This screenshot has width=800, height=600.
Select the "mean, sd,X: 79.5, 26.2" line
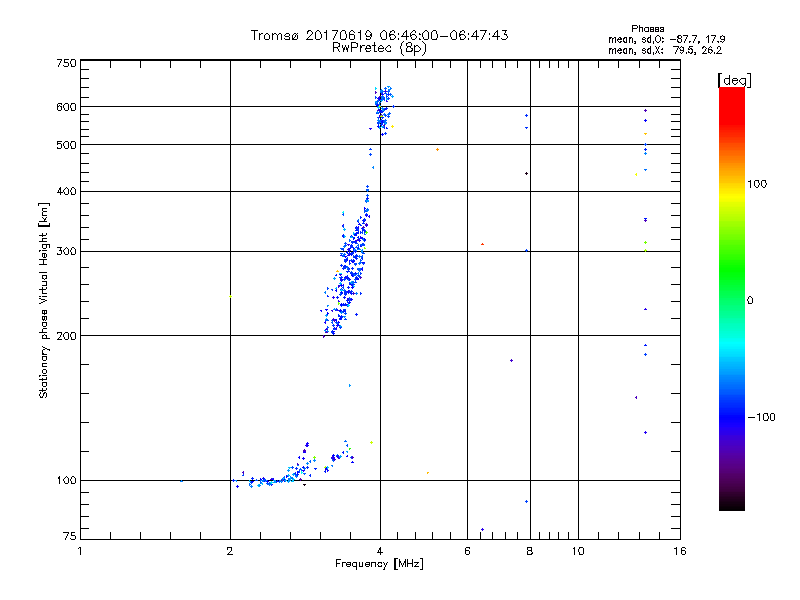click(665, 50)
